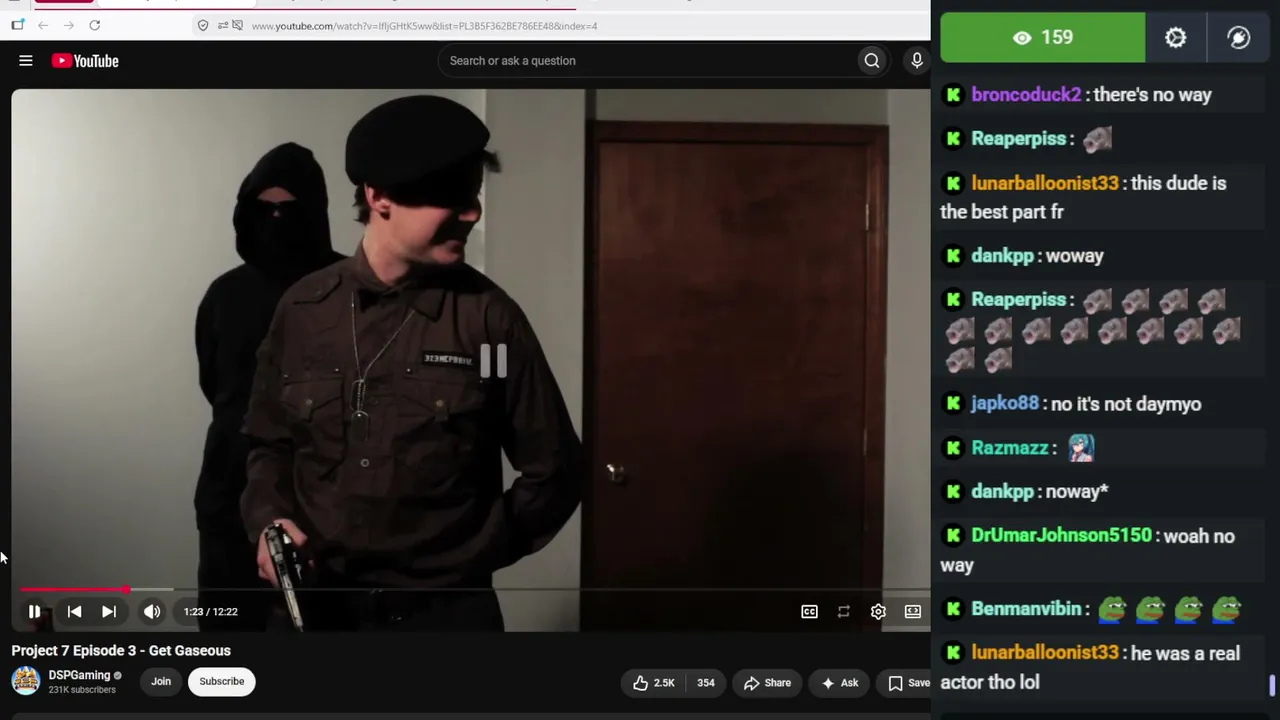Like the video with 2.5K likes
This screenshot has height=720, width=1280.
click(x=653, y=683)
